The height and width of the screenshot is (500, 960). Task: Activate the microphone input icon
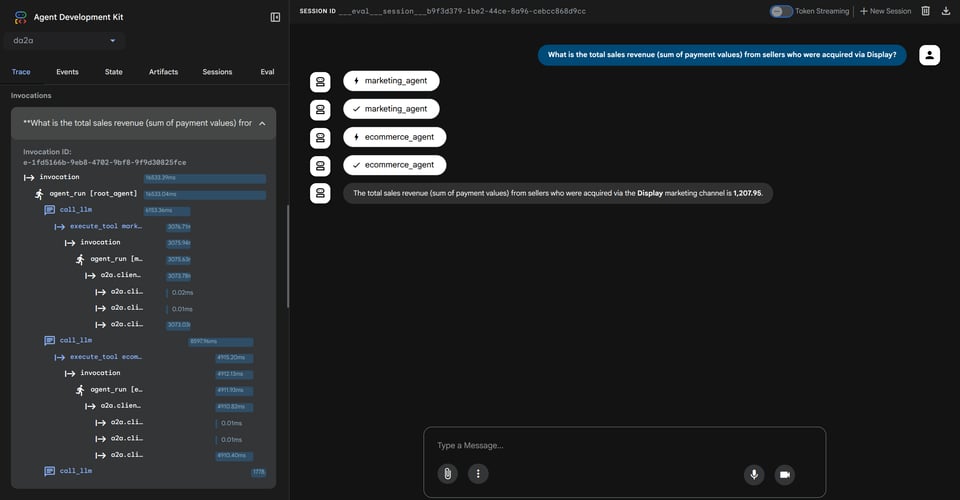pos(754,473)
